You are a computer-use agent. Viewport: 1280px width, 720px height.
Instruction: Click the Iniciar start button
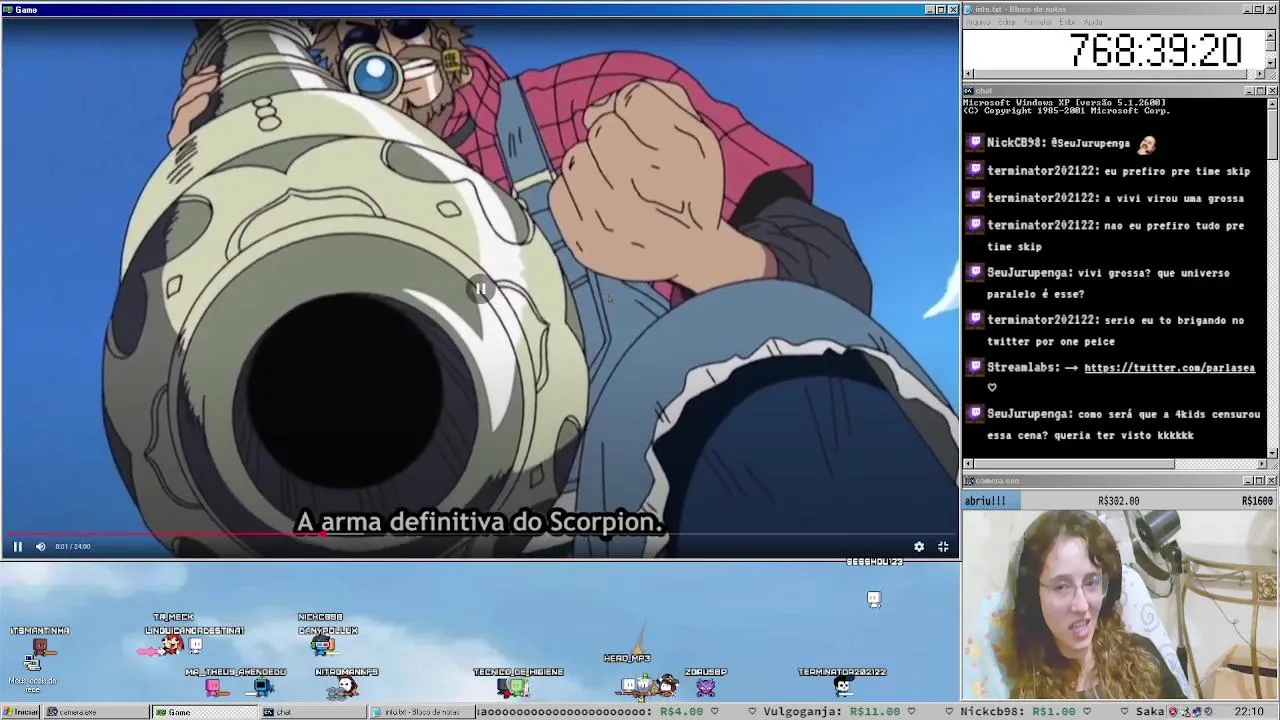pos(20,712)
